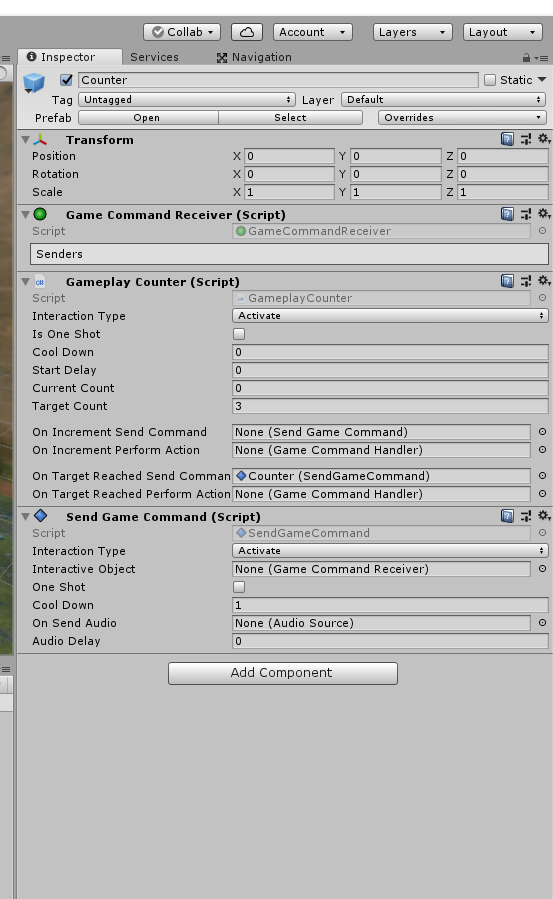Click the cloud services icon button
The width and height of the screenshot is (553, 899).
point(246,32)
